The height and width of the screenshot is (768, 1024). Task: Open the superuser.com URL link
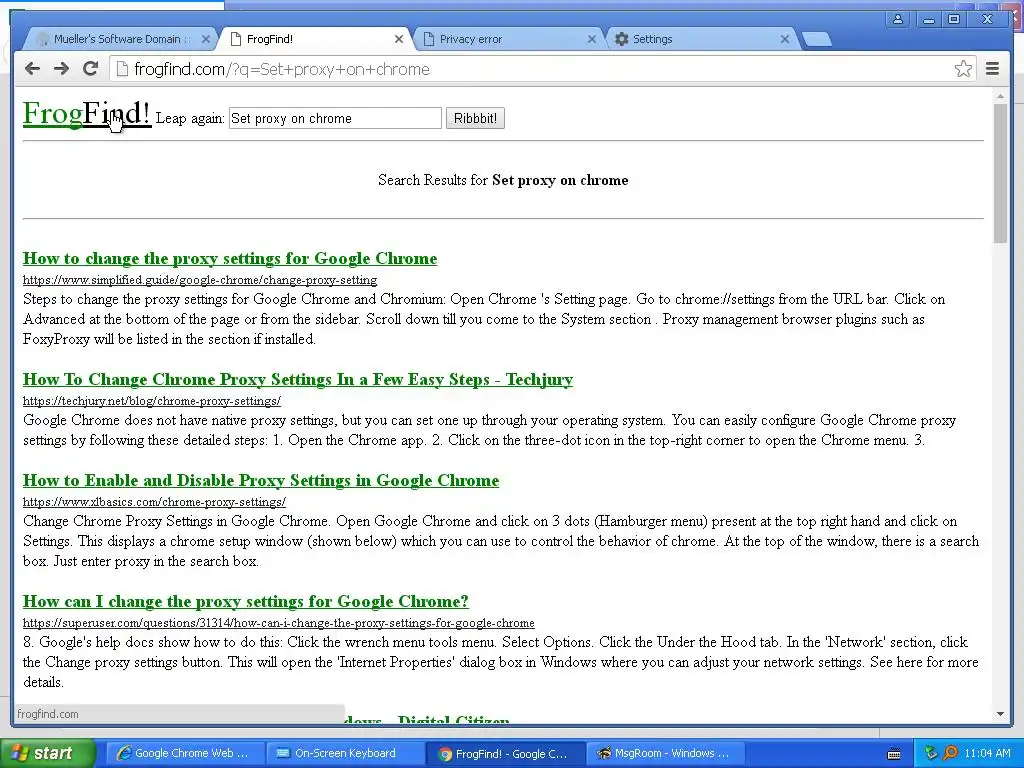pyautogui.click(x=279, y=623)
